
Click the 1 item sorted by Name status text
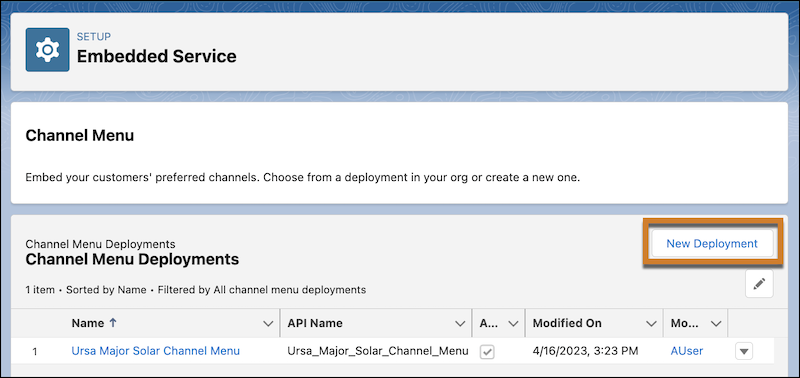click(195, 290)
